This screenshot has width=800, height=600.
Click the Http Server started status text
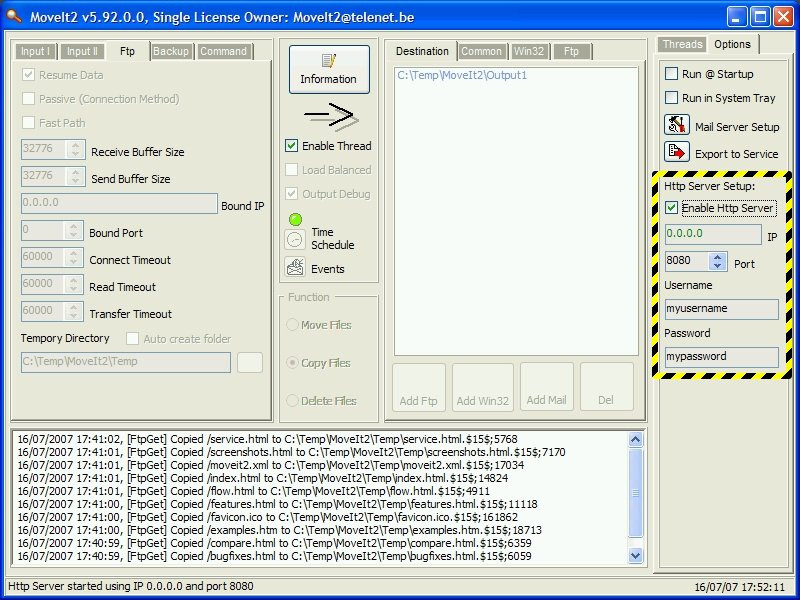131,586
